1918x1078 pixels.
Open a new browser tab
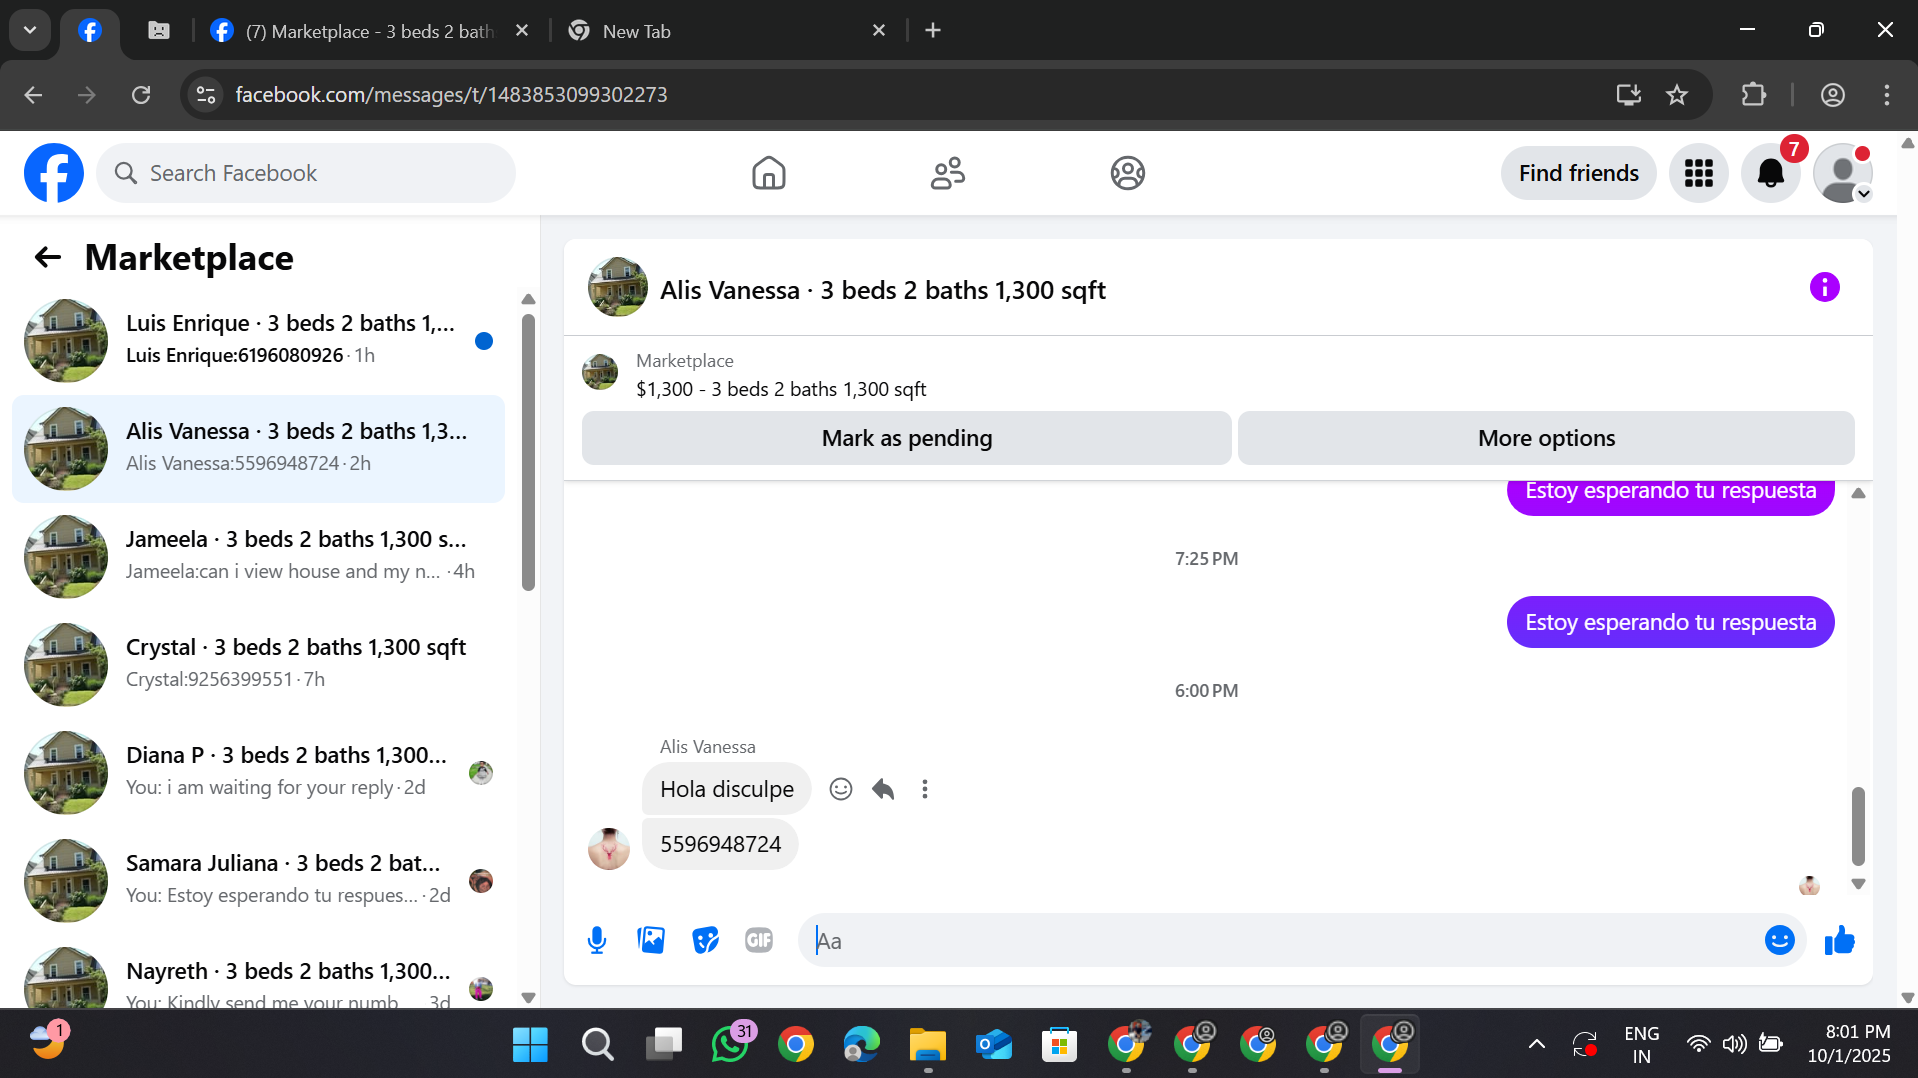tap(933, 31)
